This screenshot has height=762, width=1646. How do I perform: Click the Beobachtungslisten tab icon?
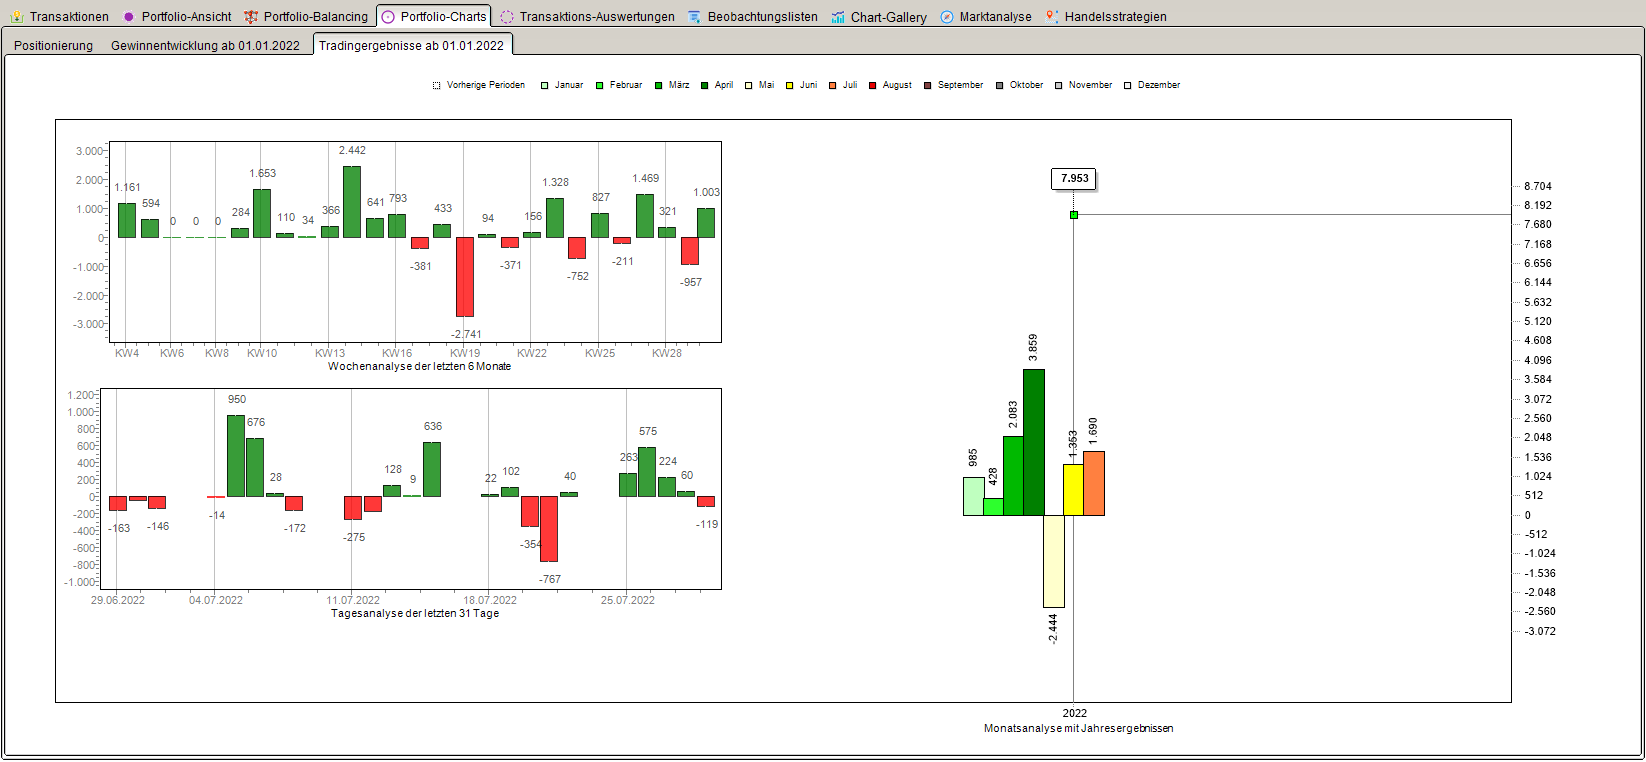(x=695, y=17)
